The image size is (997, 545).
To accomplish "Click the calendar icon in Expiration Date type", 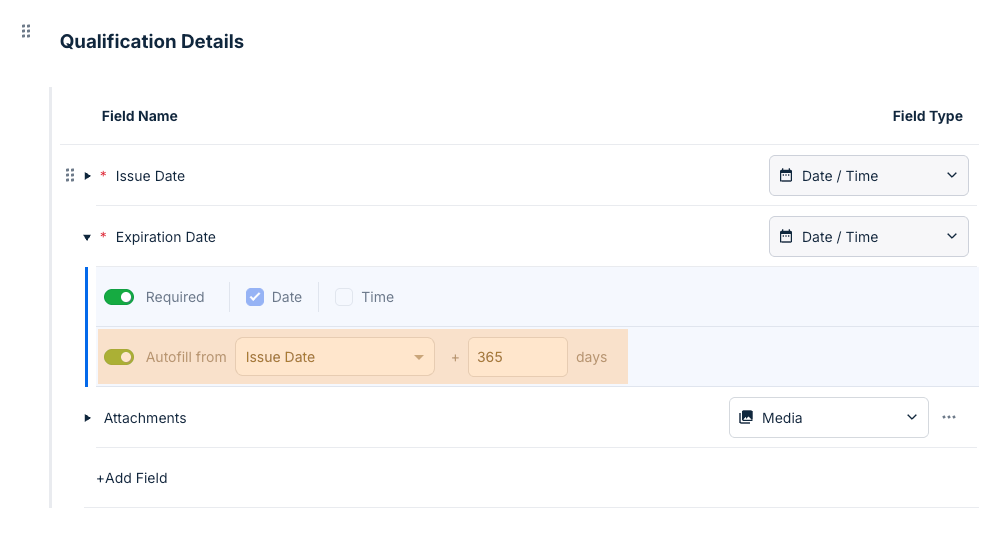I will 786,237.
